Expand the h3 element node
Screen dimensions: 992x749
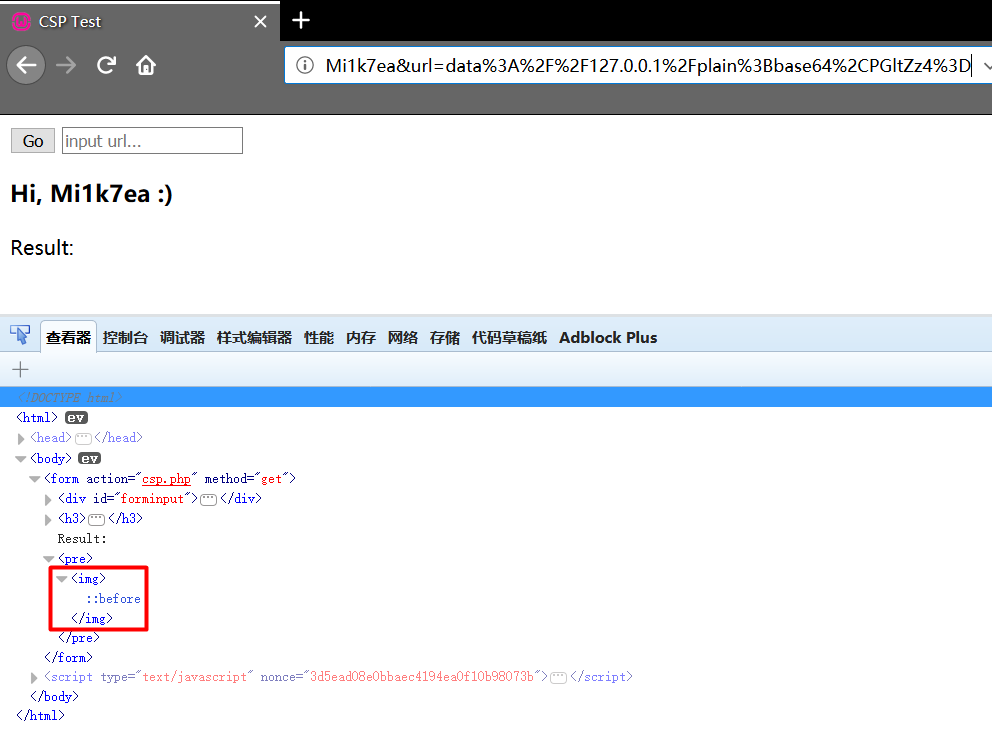pos(48,519)
